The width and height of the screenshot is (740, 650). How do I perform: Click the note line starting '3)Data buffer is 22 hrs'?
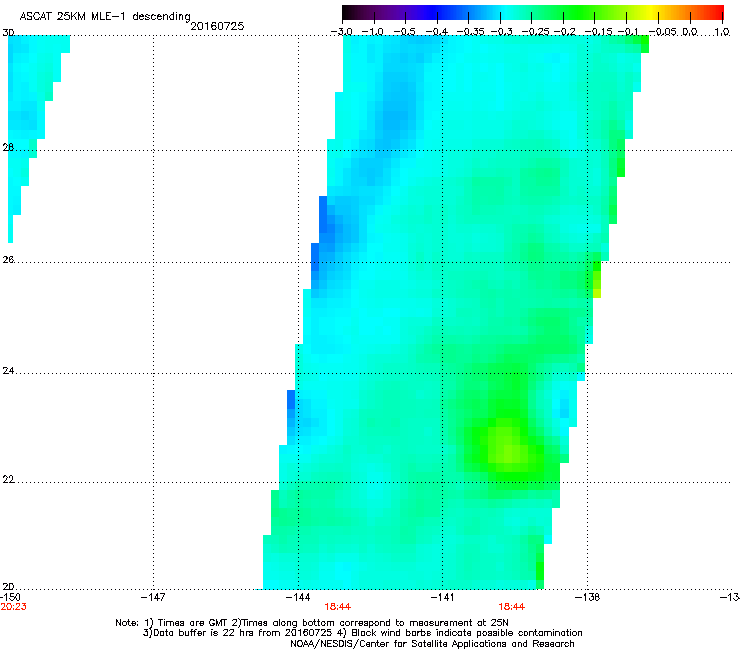[x=362, y=633]
